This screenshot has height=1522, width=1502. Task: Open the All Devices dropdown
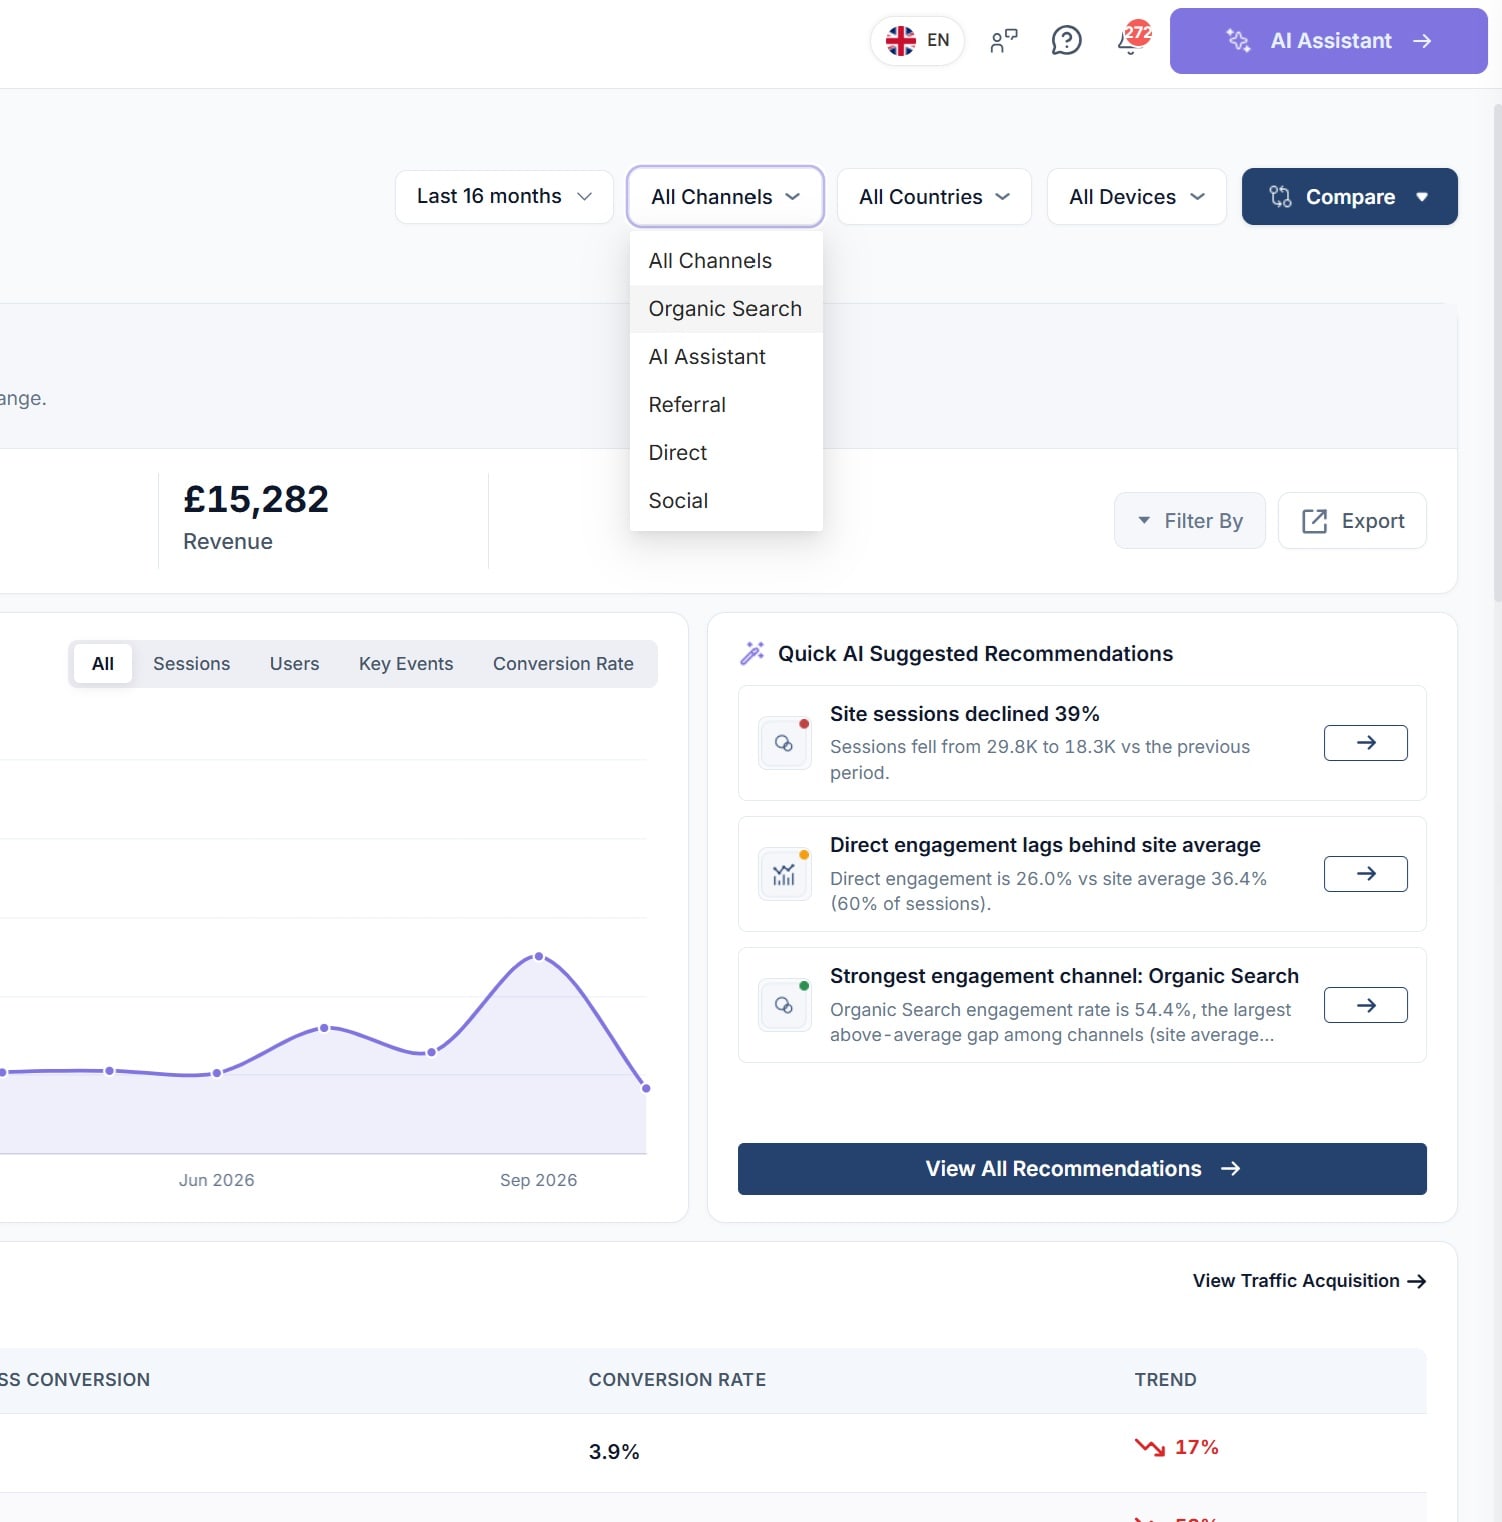pos(1136,197)
